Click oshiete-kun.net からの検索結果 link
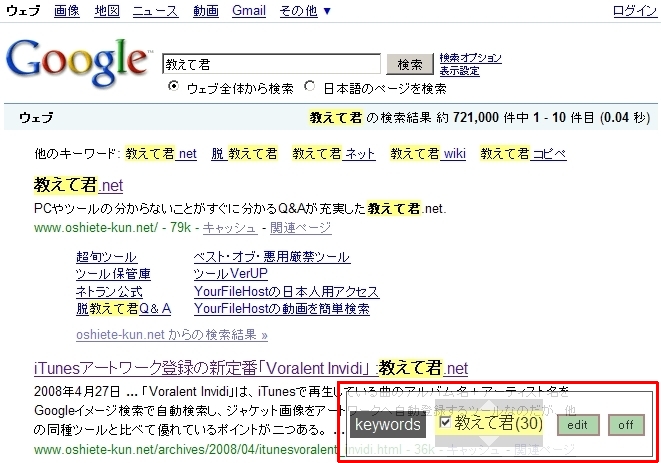661x463 pixels. coord(172,335)
